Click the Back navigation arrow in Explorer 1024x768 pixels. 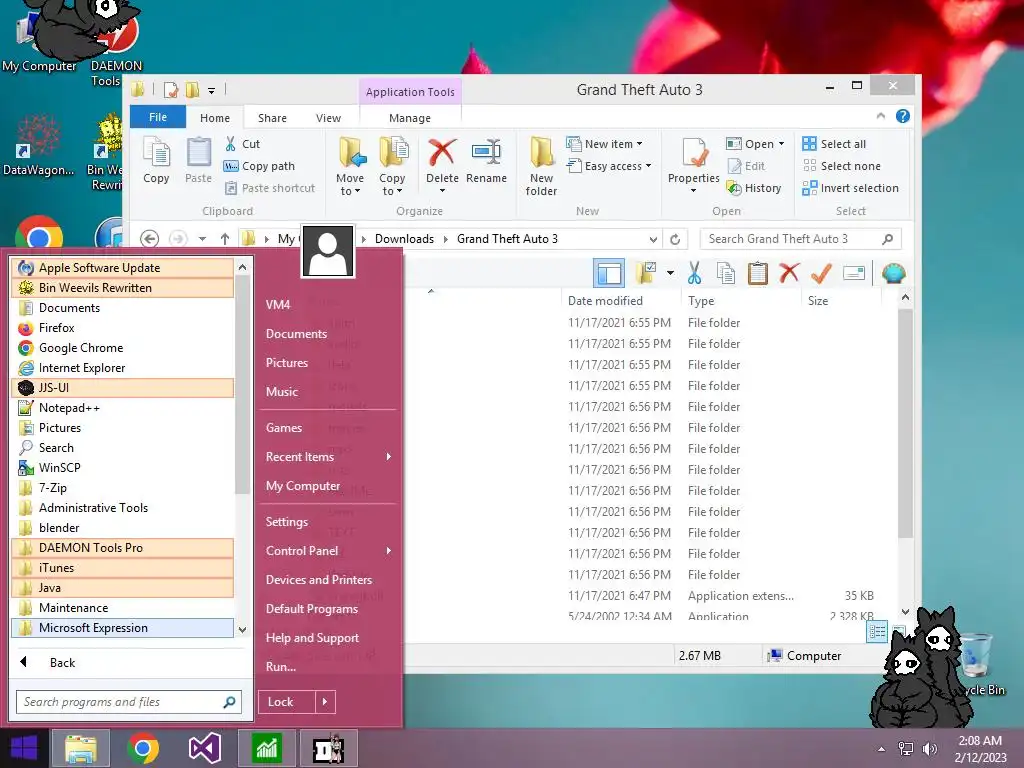(x=150, y=239)
